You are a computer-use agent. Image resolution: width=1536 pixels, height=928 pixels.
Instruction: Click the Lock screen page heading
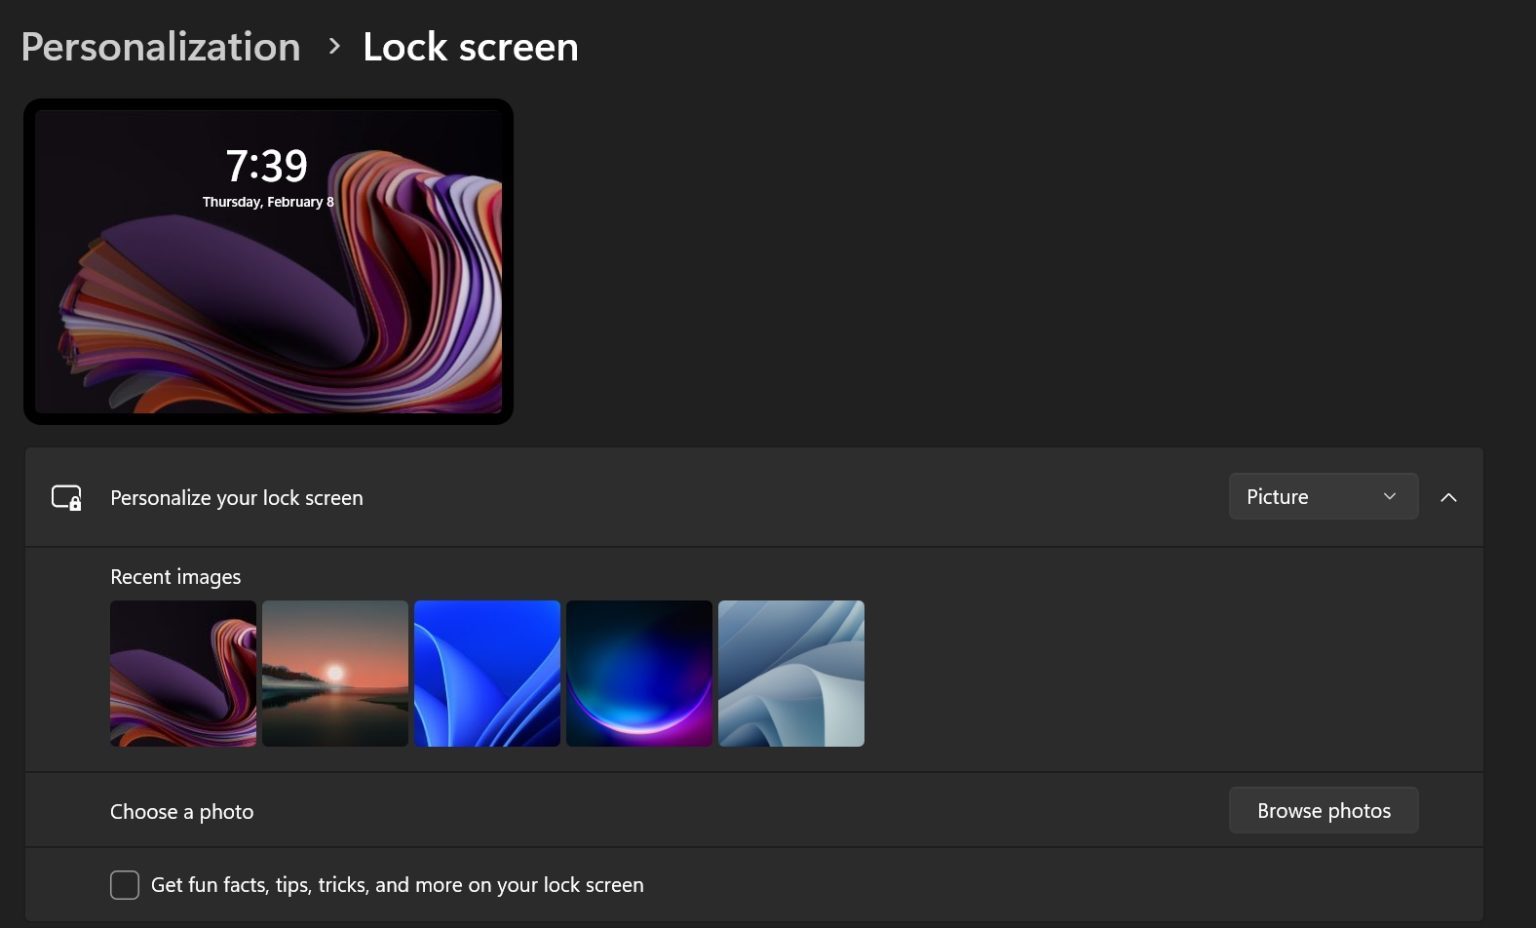(x=470, y=47)
